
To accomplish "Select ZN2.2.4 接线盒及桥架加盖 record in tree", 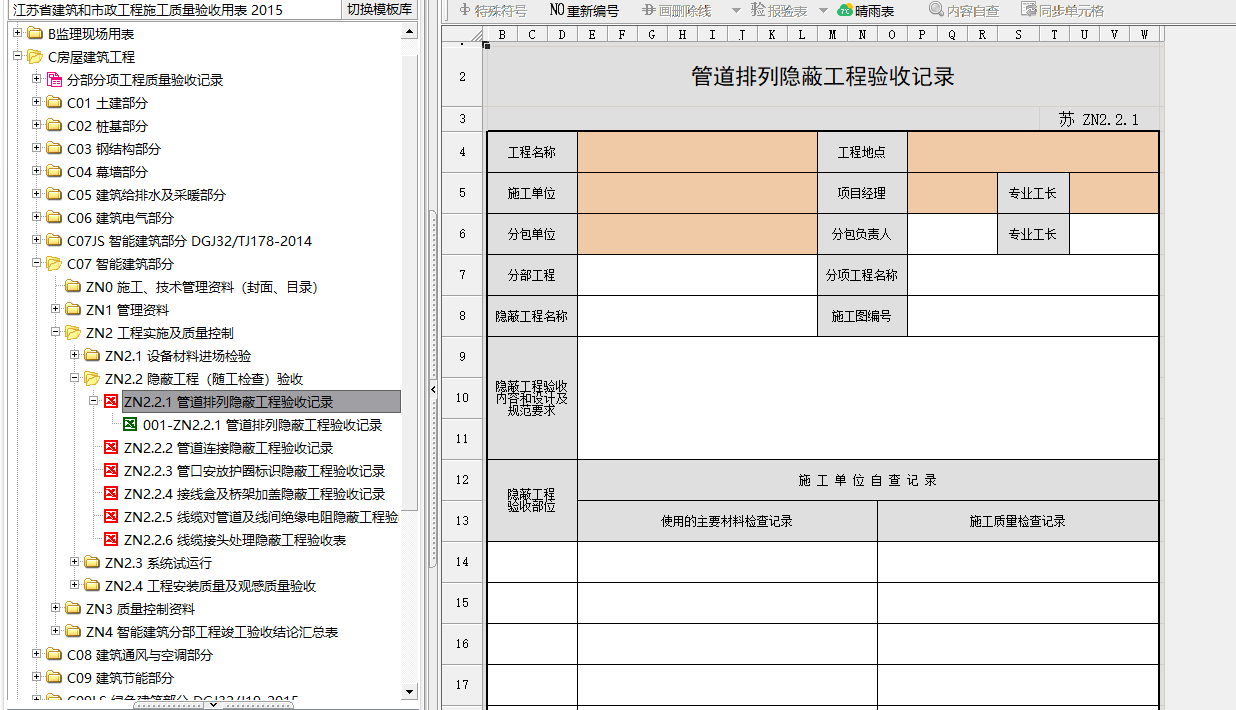I will tap(254, 494).
